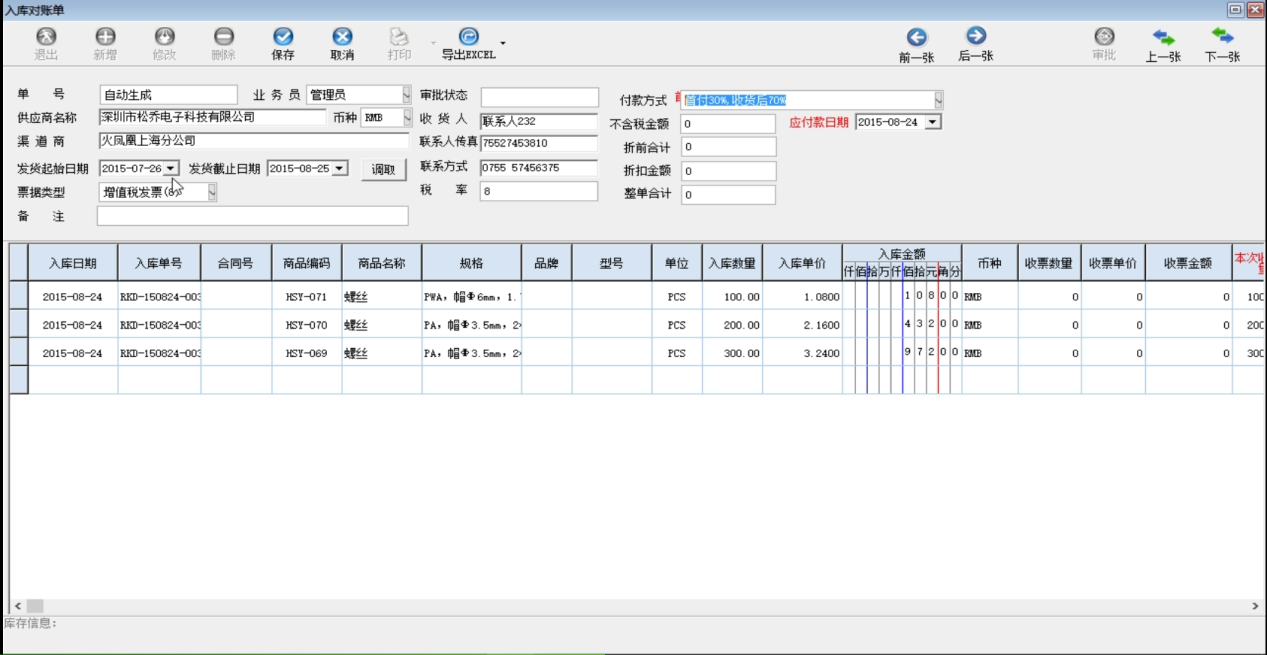
Task: Click the 下一张 double-arrow icon
Action: pos(1222,37)
